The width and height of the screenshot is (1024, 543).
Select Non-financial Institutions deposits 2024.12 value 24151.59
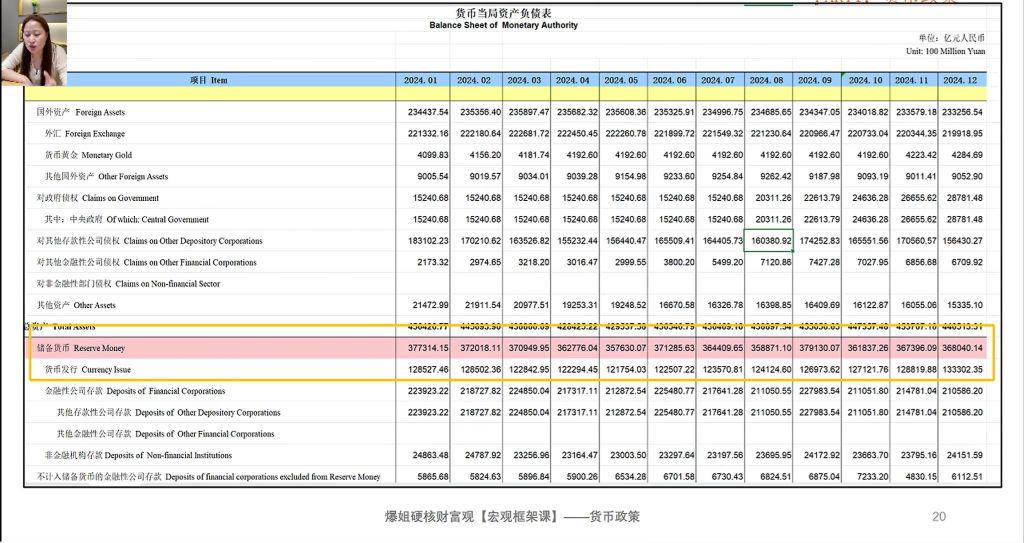click(x=965, y=455)
